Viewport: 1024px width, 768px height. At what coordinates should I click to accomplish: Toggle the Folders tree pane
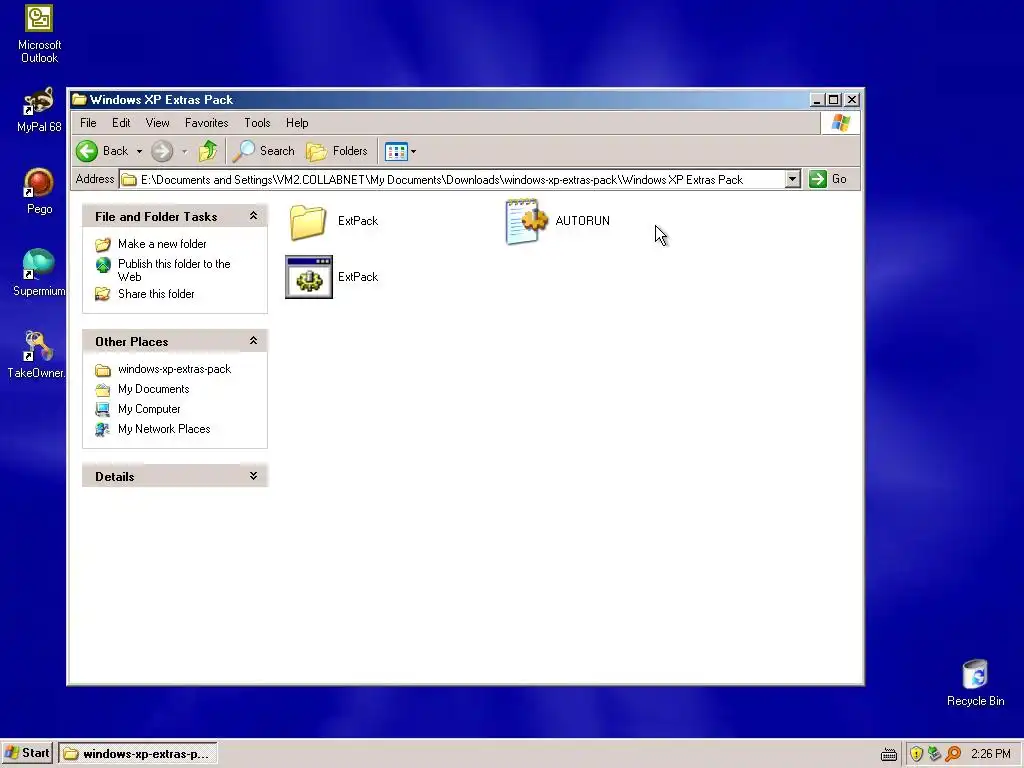337,151
